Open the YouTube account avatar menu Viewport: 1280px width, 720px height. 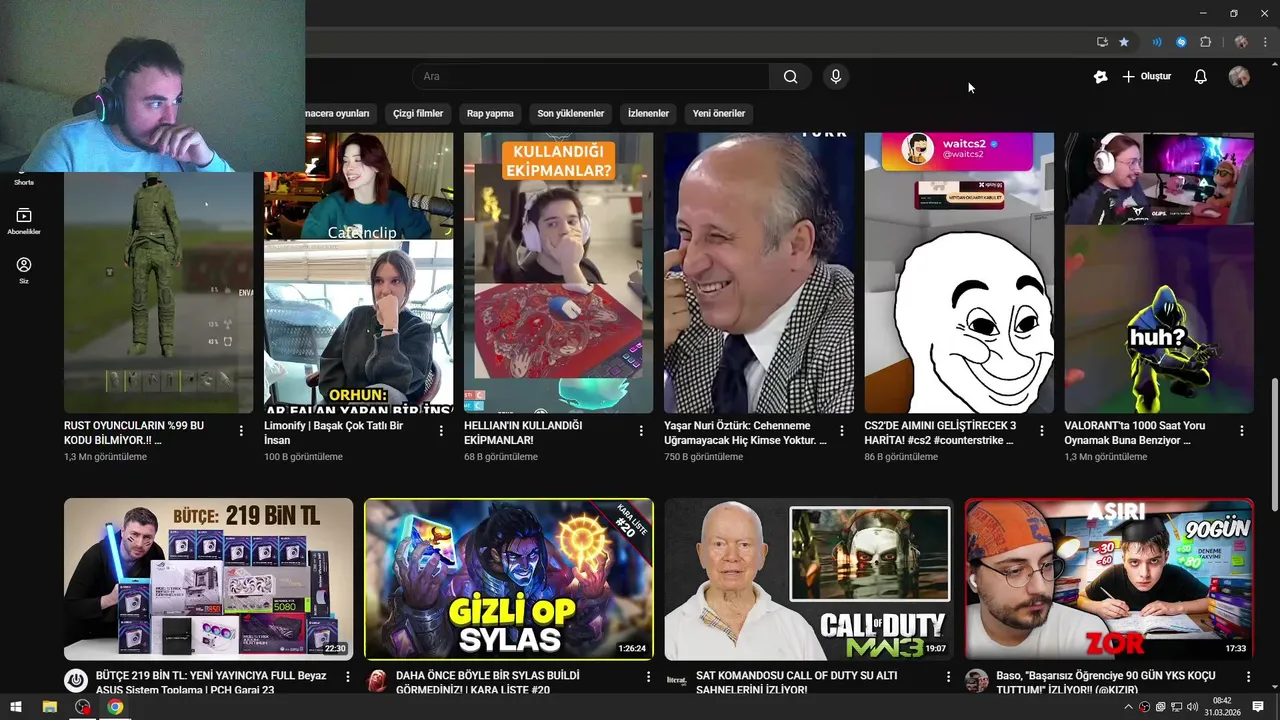pos(1239,77)
